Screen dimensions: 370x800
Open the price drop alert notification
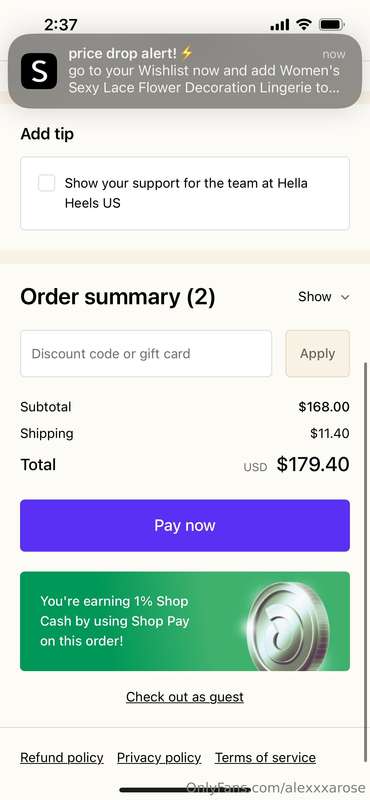(x=185, y=71)
